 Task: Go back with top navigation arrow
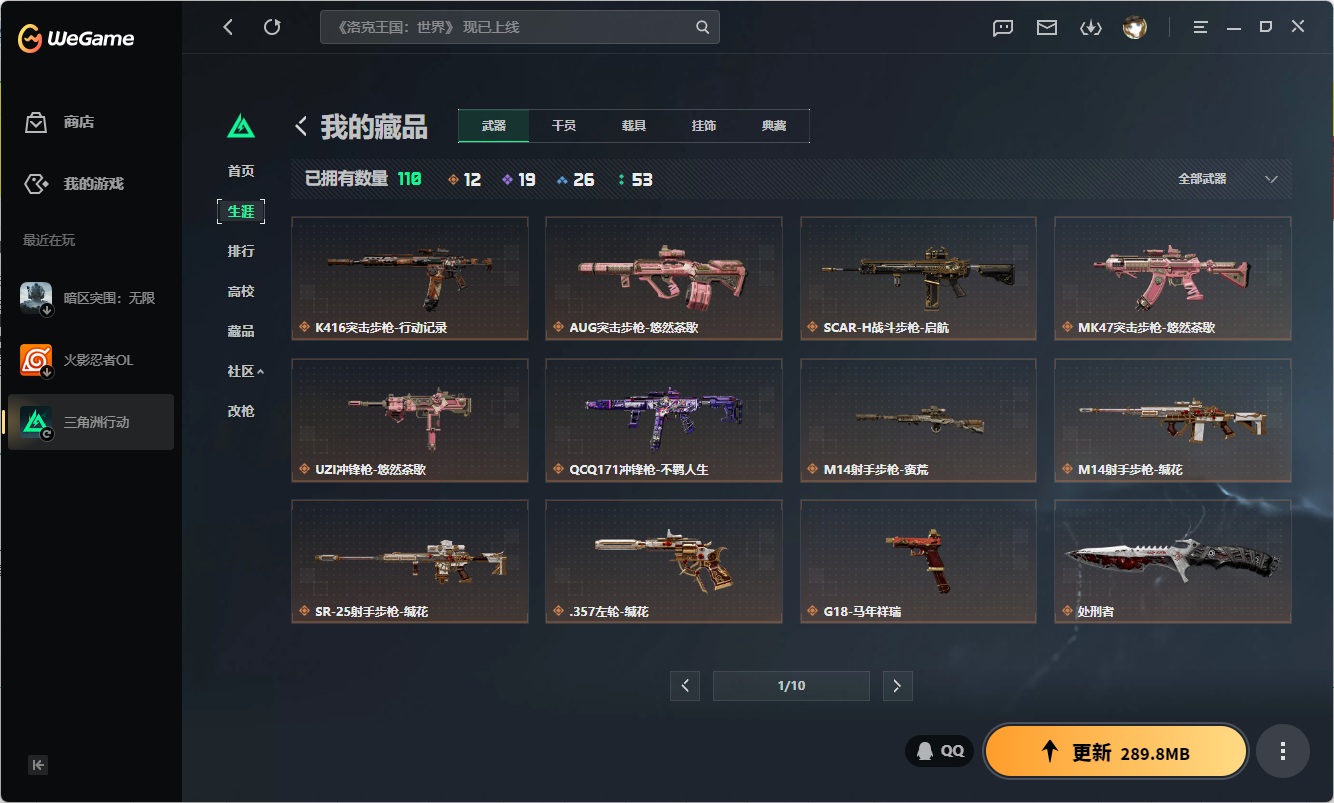click(x=228, y=27)
